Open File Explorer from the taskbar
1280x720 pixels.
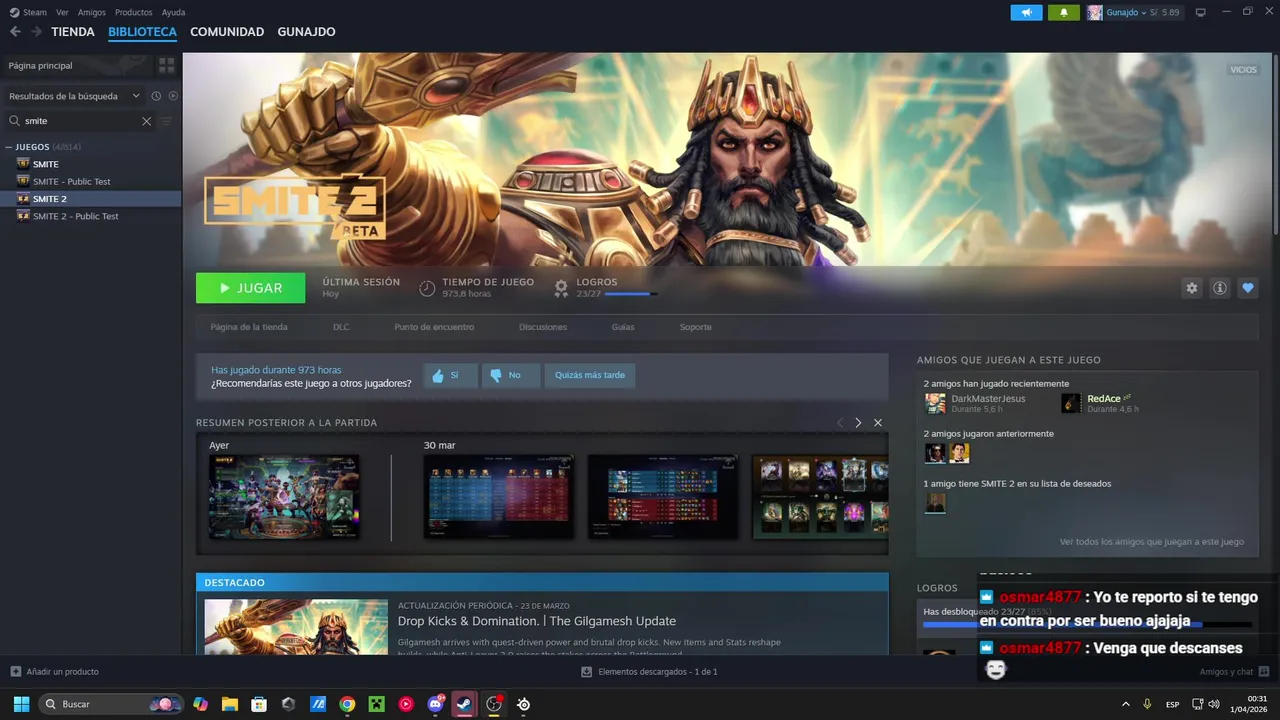tap(229, 704)
